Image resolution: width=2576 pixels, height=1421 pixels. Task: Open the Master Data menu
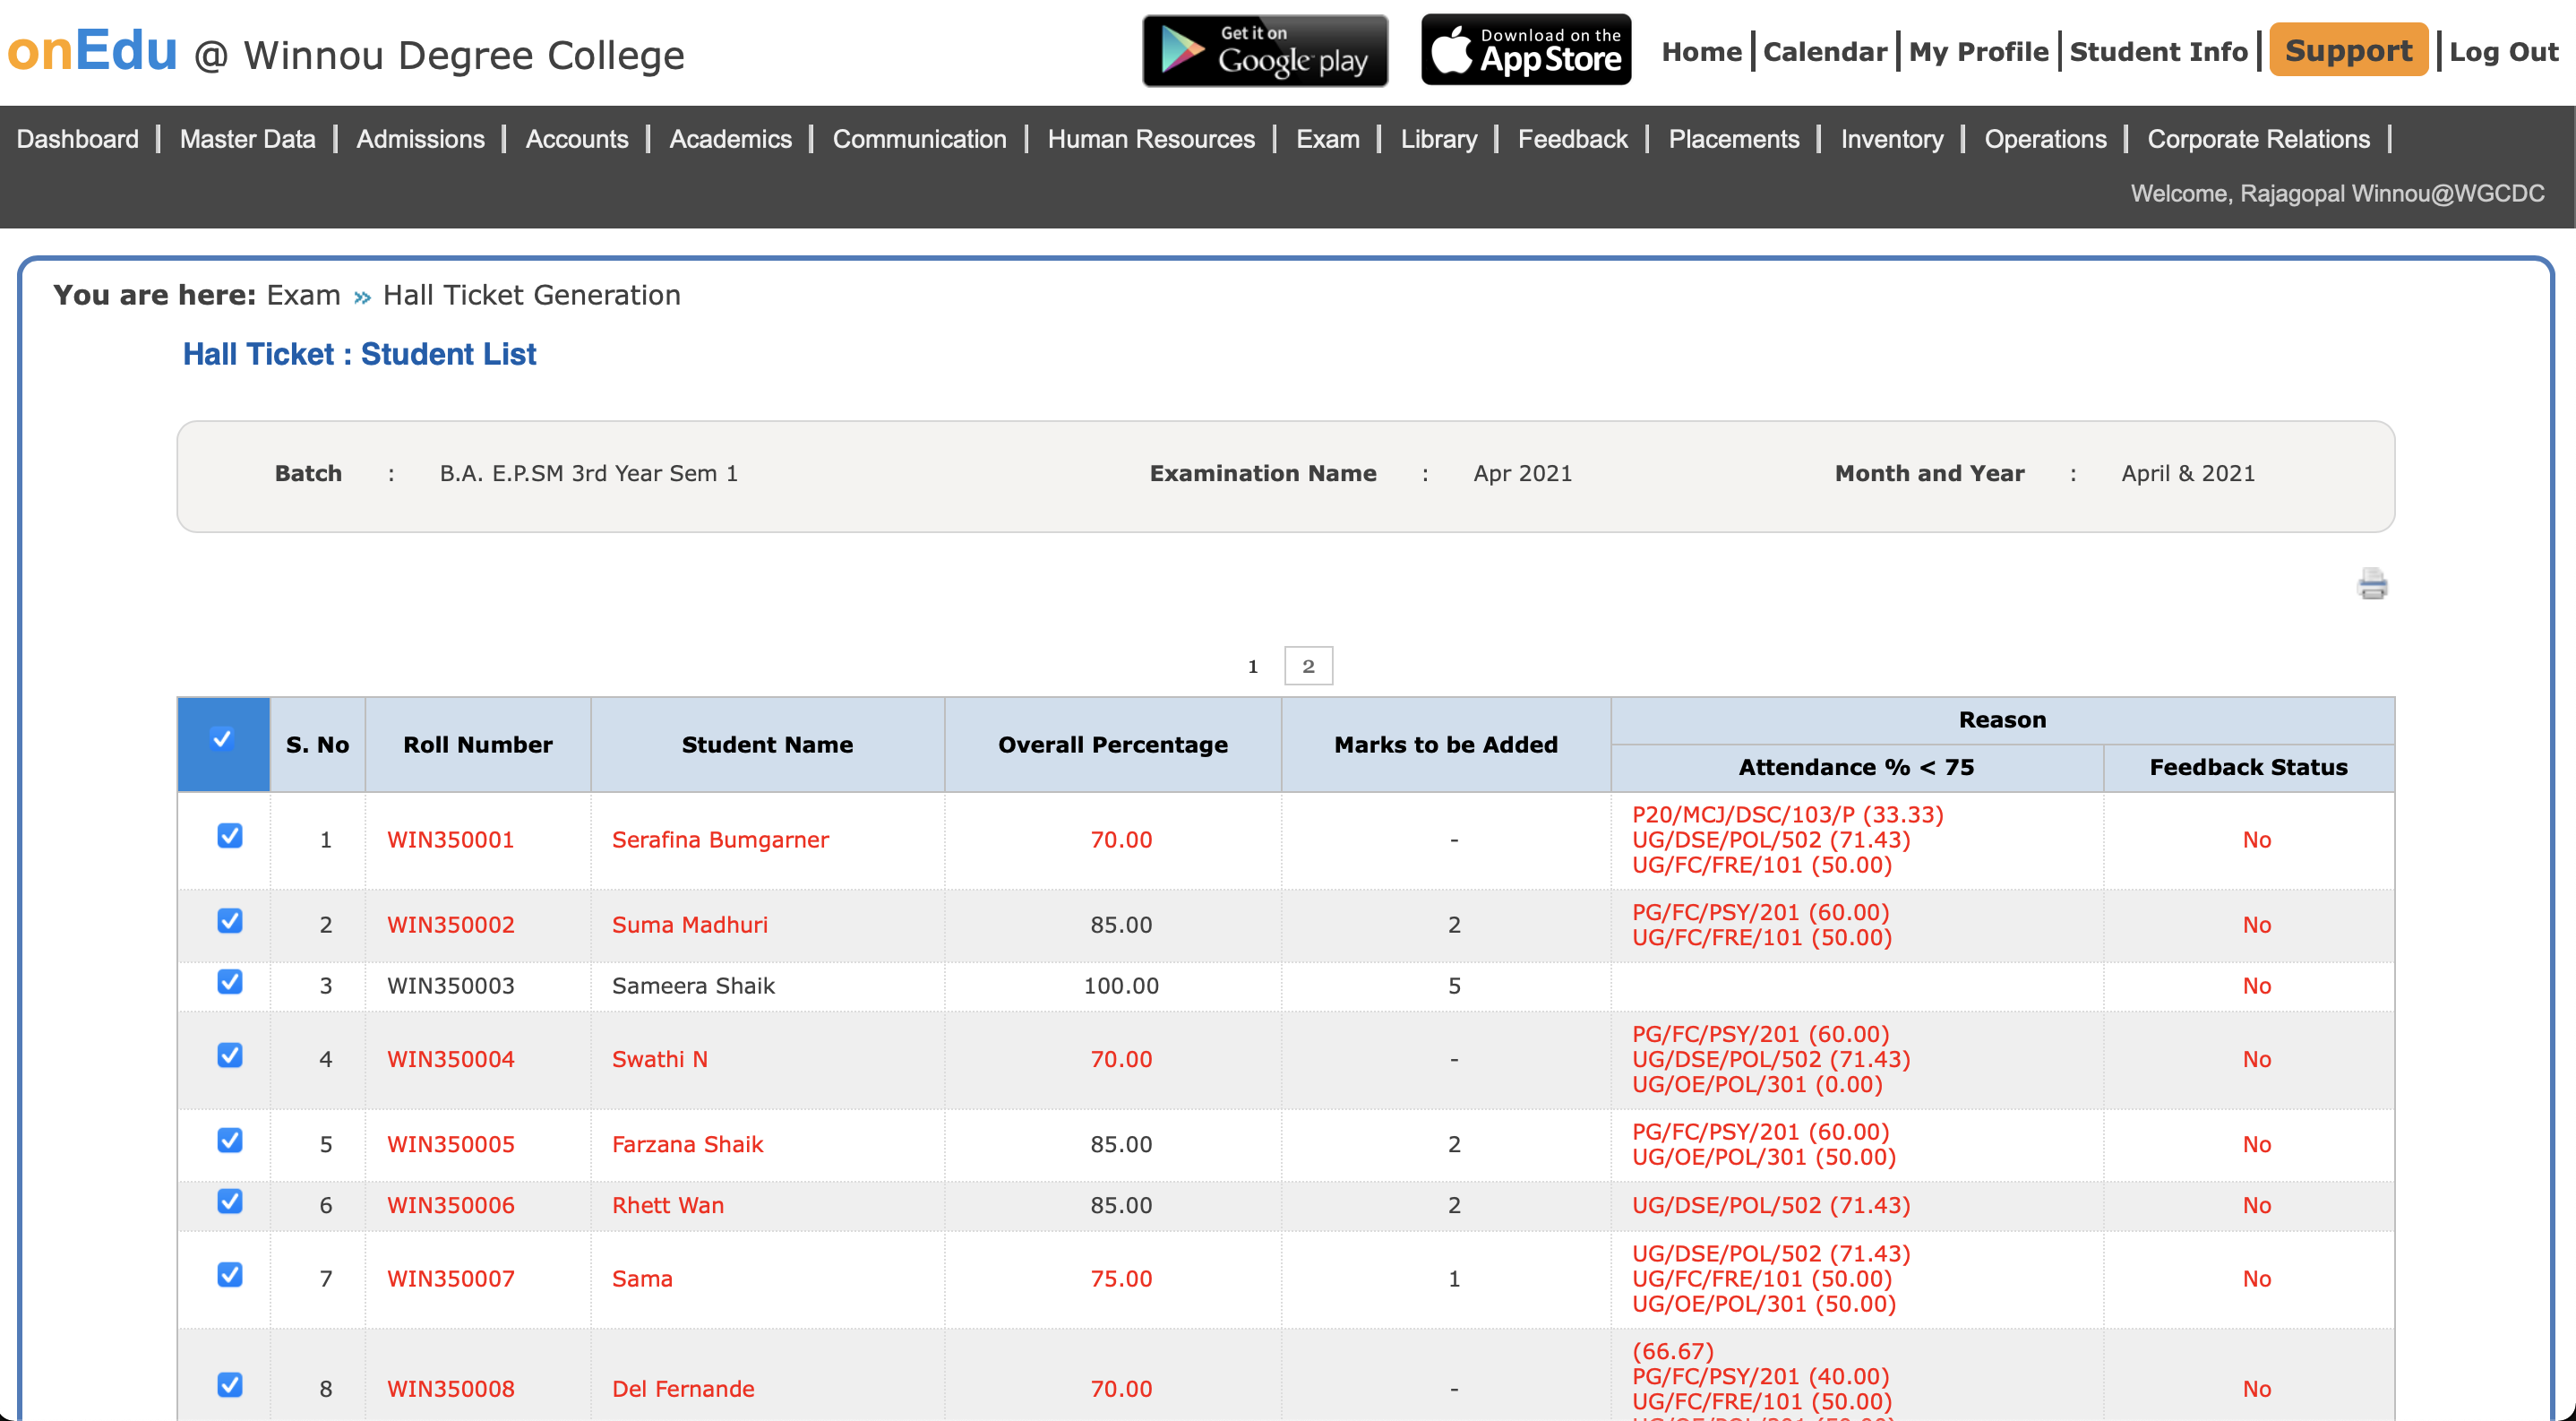pyautogui.click(x=247, y=139)
